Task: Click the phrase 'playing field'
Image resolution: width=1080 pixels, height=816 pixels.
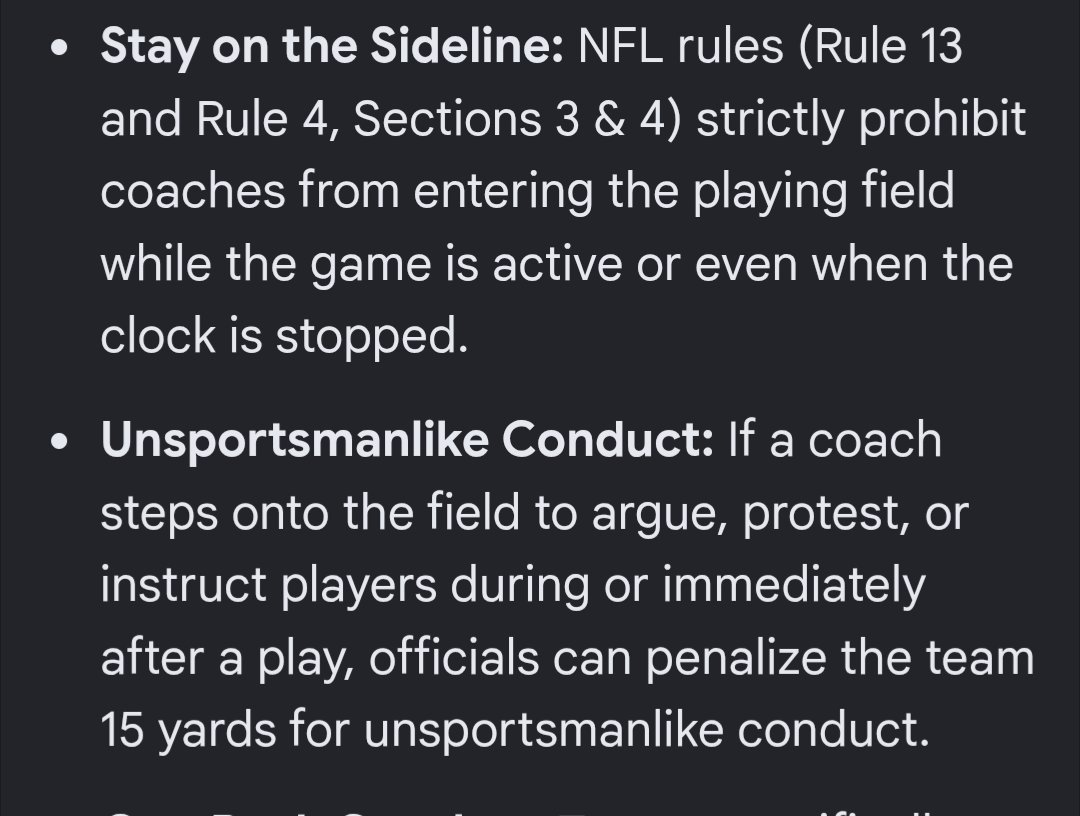Action: coord(823,193)
